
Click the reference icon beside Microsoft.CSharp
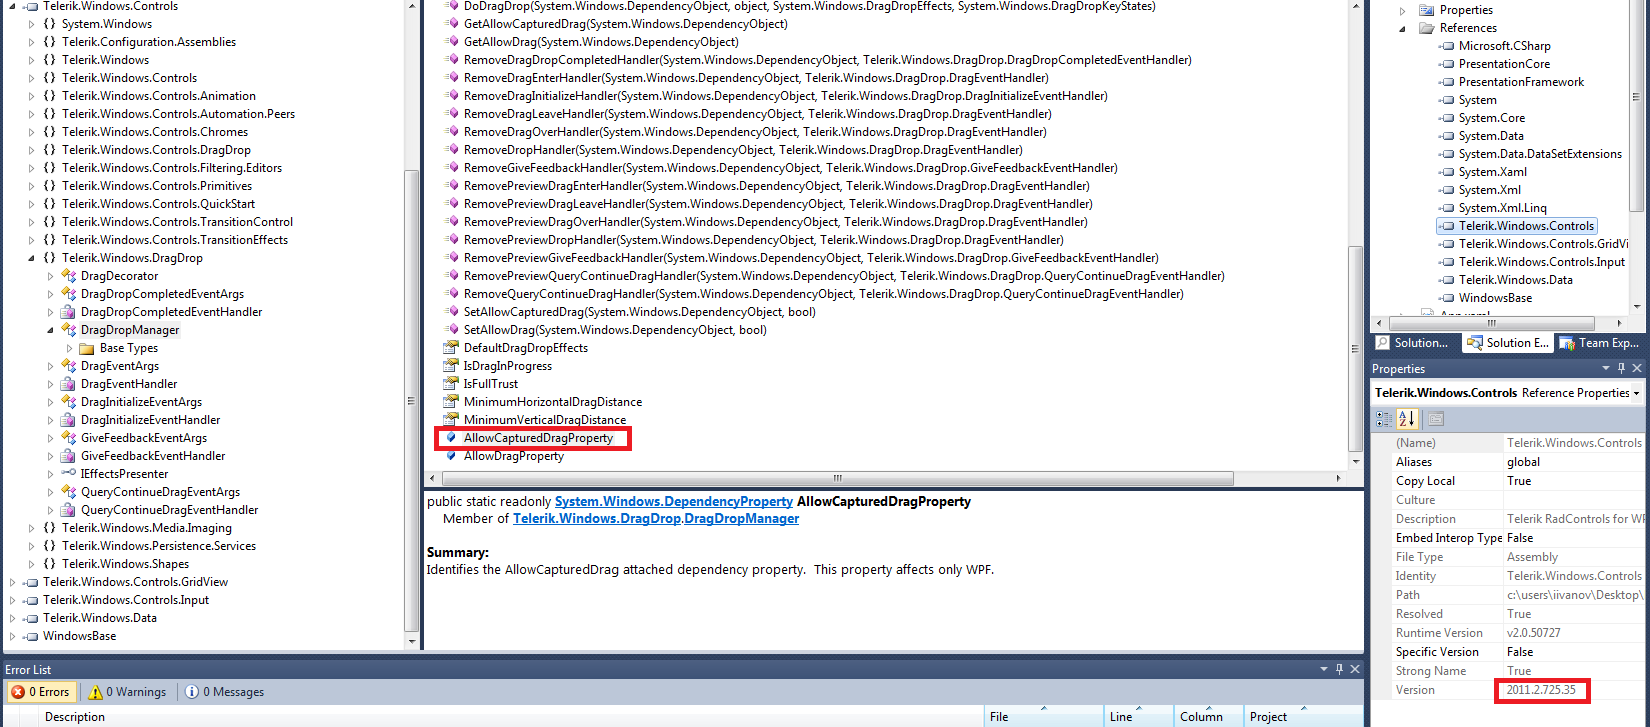coord(1446,46)
